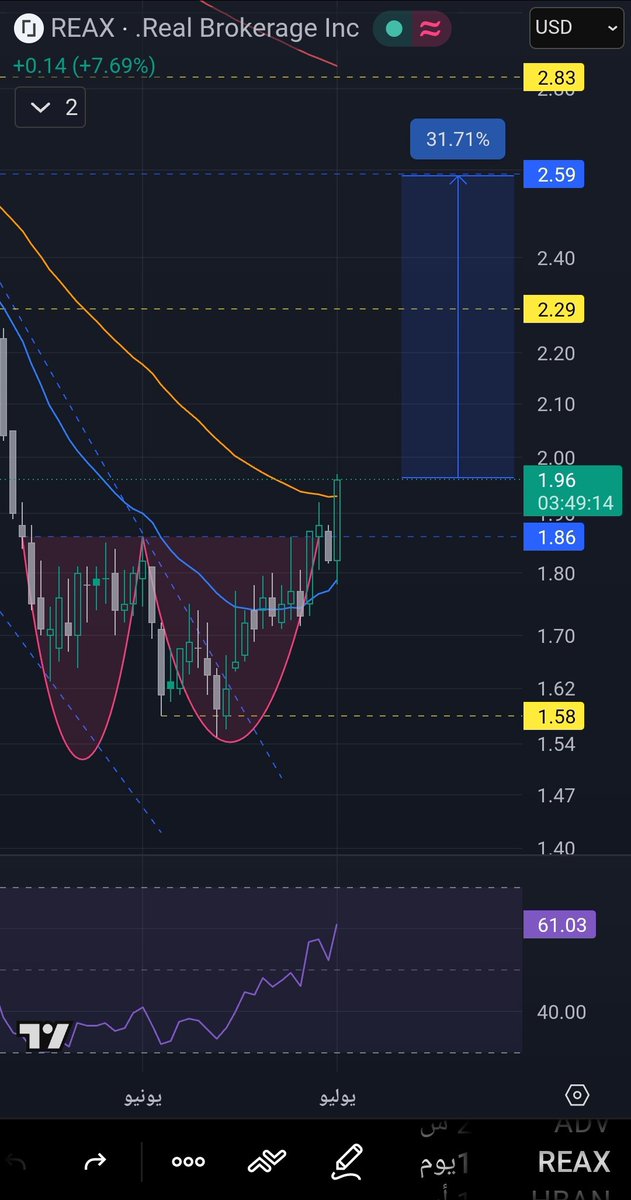Click the 40.00 RSI scale value
631x1200 pixels.
[561, 1012]
